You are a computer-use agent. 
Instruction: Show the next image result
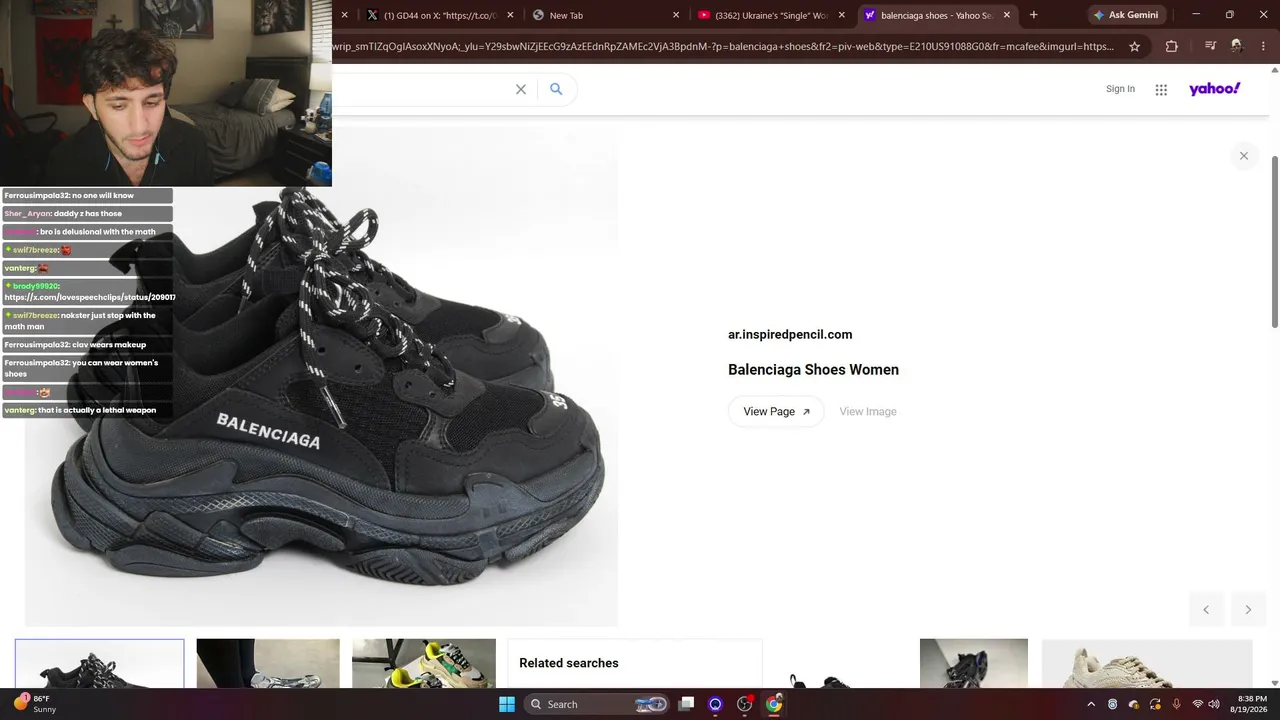(1248, 610)
